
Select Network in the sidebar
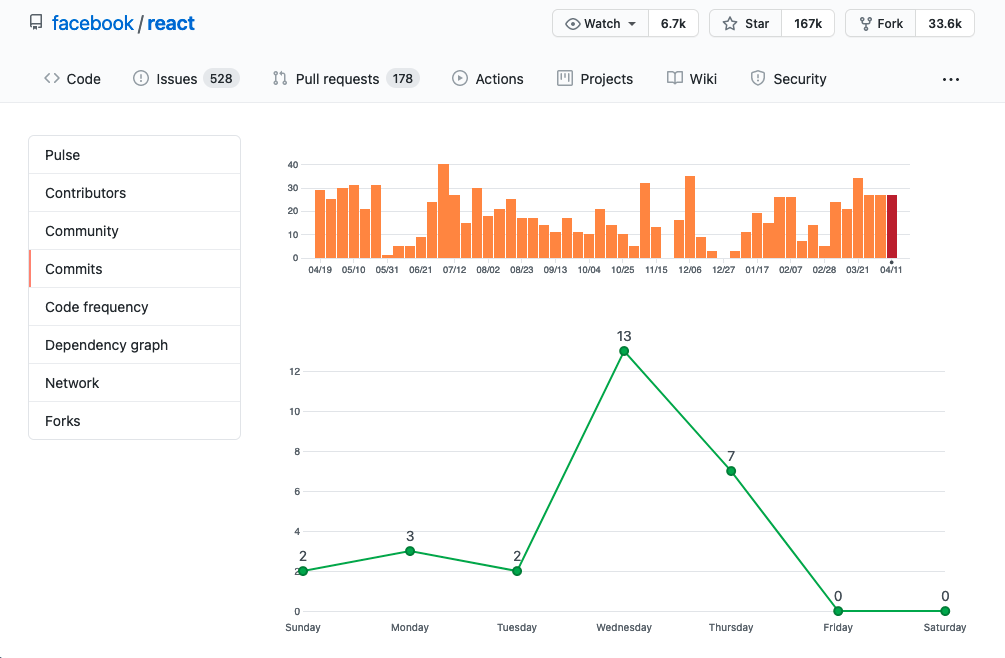[135, 383]
